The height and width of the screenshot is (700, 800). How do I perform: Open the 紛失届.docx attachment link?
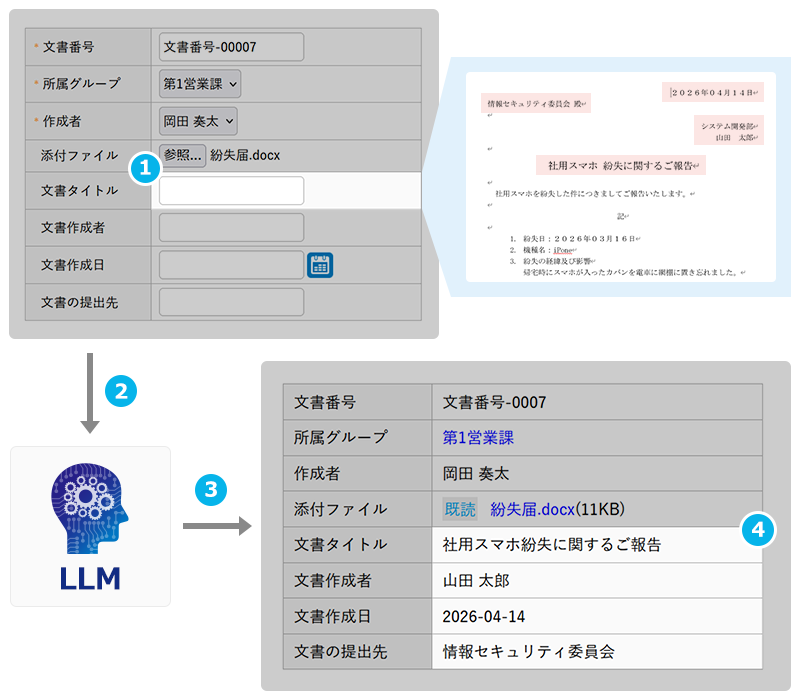[532, 509]
